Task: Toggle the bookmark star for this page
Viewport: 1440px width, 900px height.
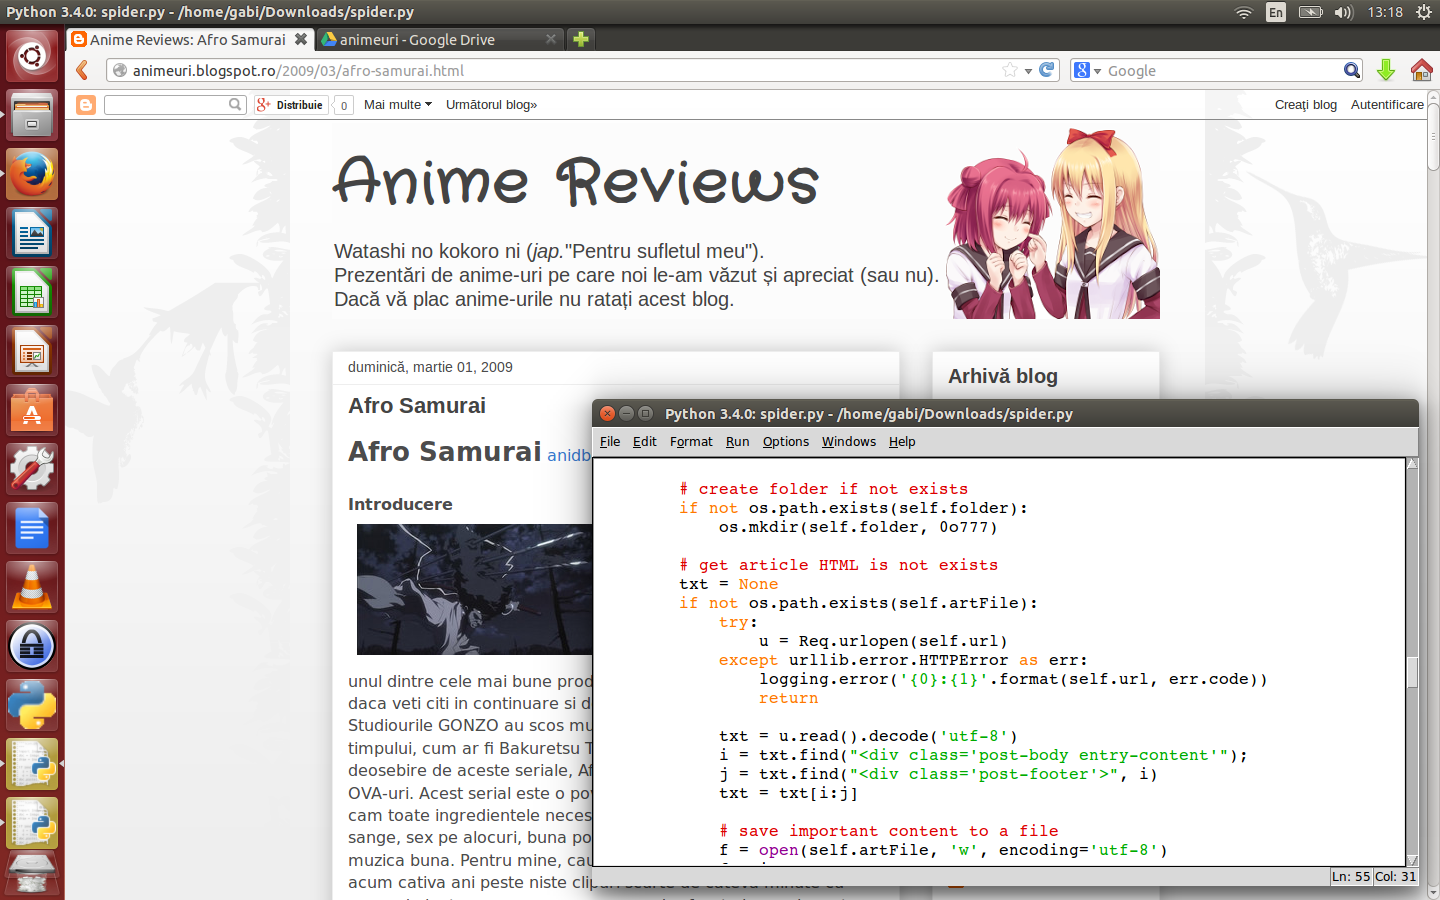Action: pos(1011,70)
